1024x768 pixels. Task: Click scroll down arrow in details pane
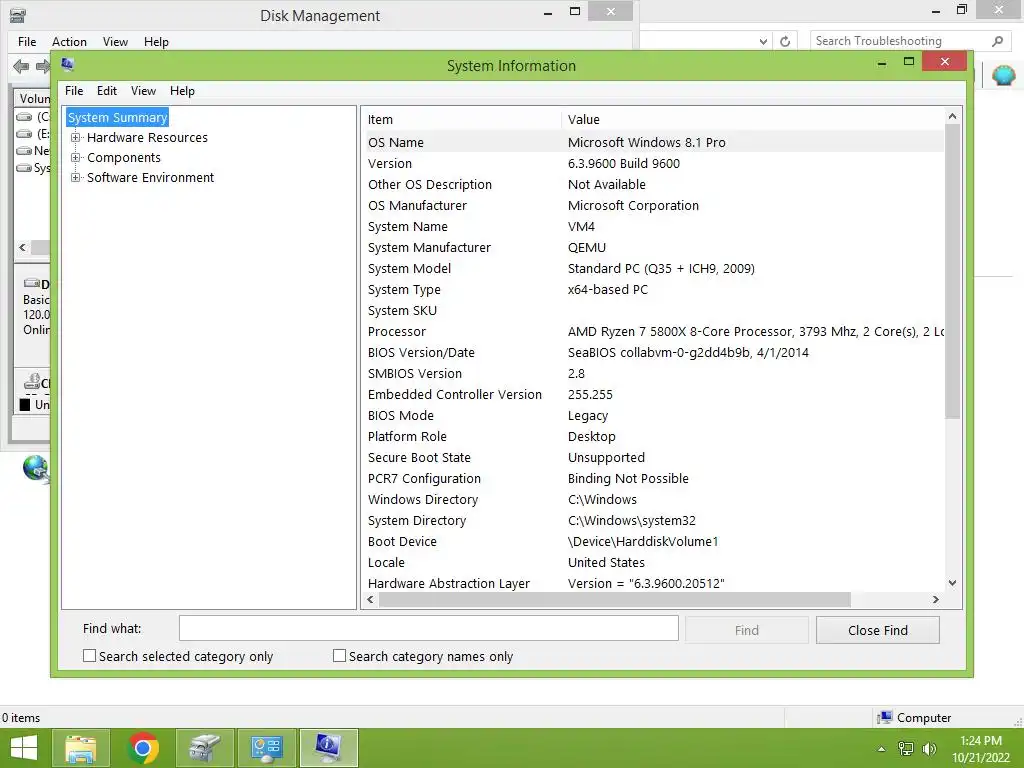[952, 583]
